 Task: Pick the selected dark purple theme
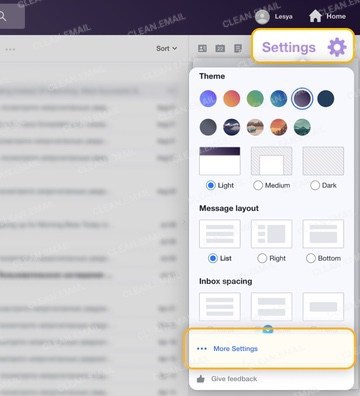[x=302, y=99]
